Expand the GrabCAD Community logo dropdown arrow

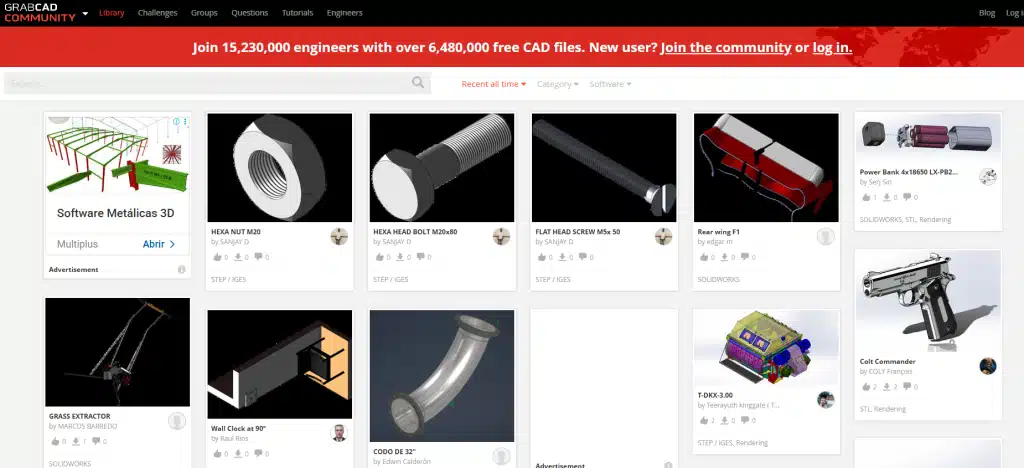(86, 12)
